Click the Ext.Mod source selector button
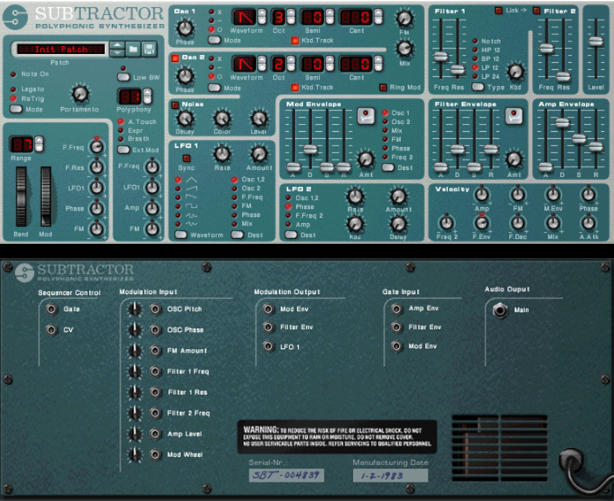Image resolution: width=614 pixels, height=501 pixels. pyautogui.click(x=123, y=150)
